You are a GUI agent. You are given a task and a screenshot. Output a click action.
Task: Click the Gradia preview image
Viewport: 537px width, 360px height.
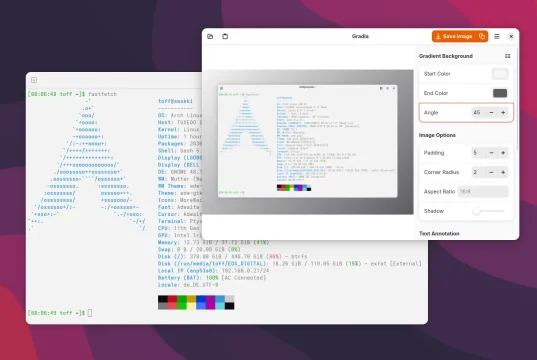click(x=308, y=142)
